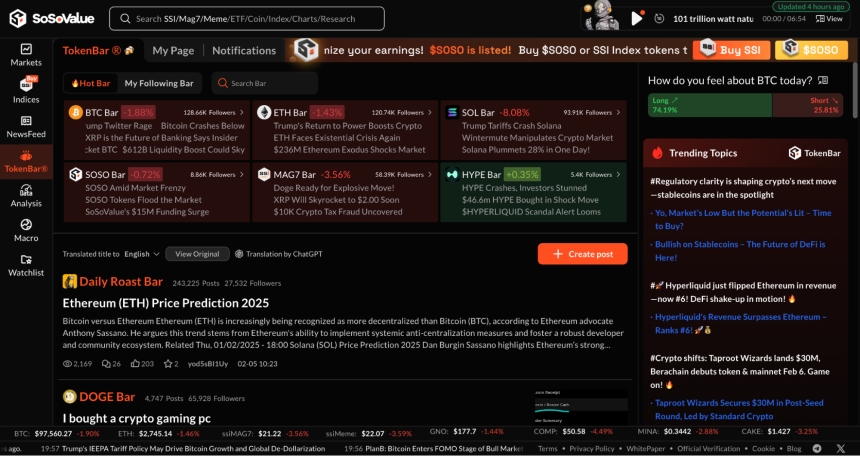Image resolution: width=860 pixels, height=456 pixels.
Task: Expand MAG7 Bar via followers chevron
Action: tap(429, 174)
